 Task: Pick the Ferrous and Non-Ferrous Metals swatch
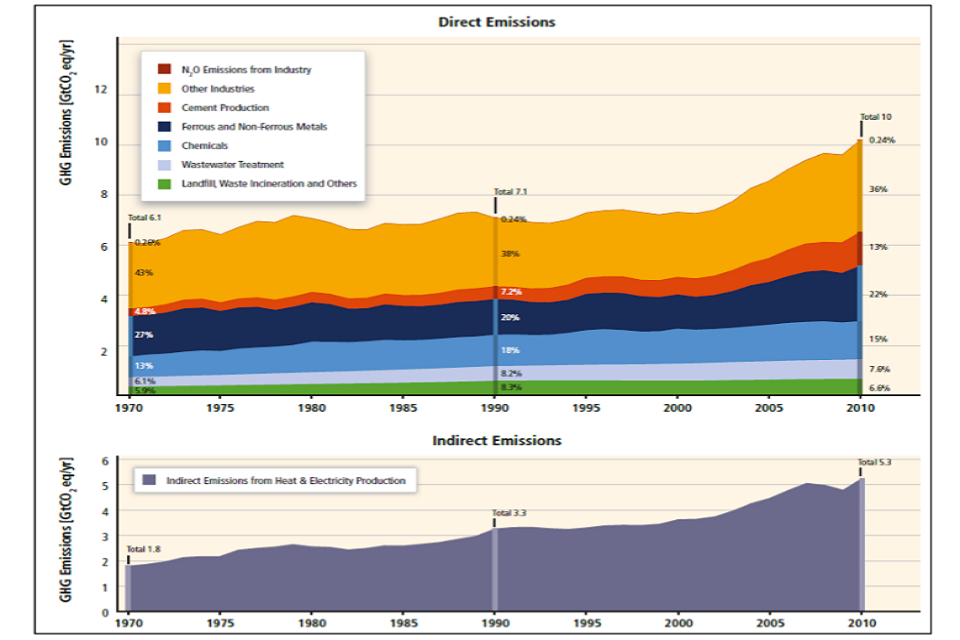click(164, 127)
